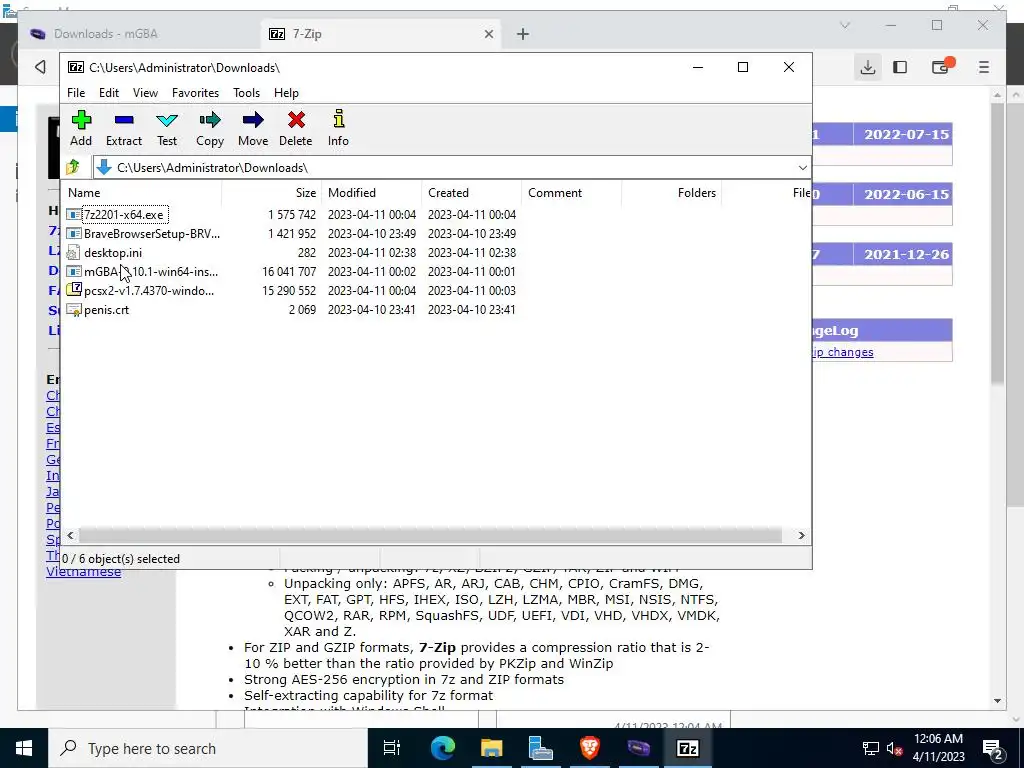Open the Help menu
Screen dimensions: 1024x768
pos(286,93)
